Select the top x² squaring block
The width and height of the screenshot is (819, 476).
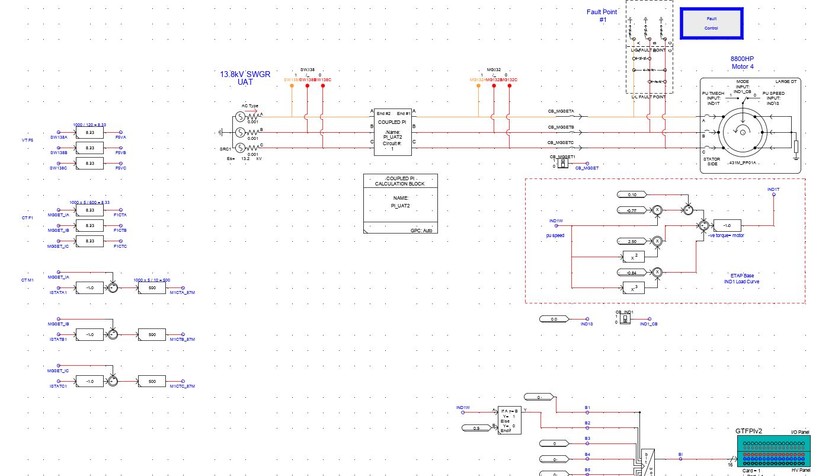pos(636,256)
